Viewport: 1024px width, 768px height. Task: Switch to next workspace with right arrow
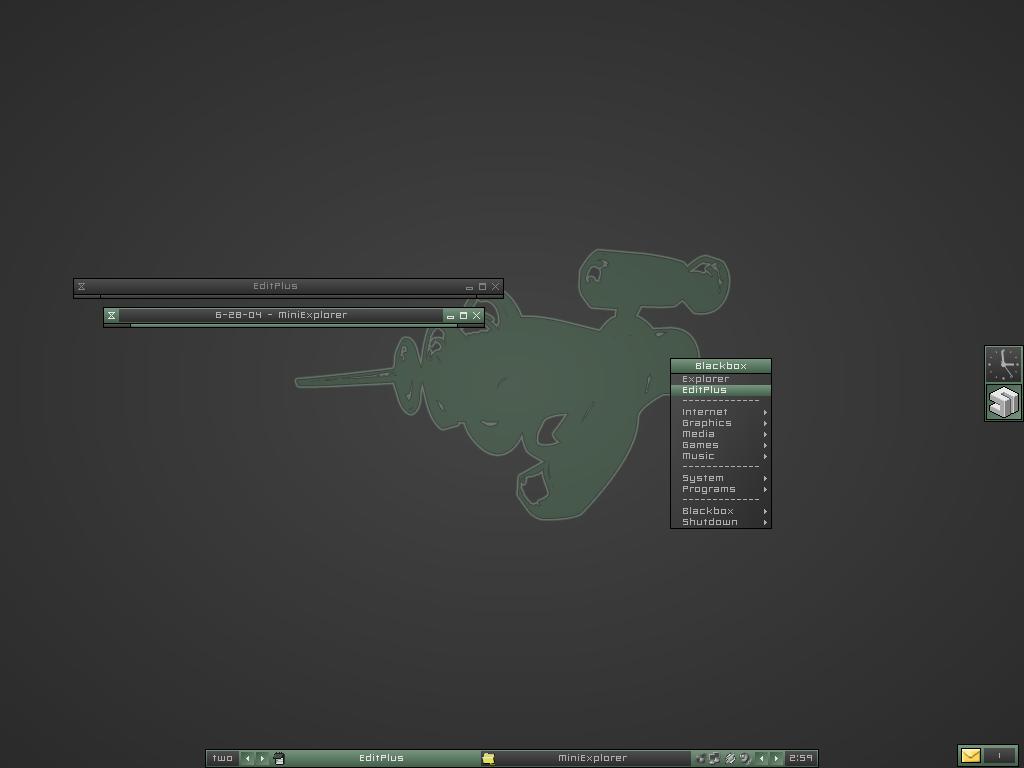click(x=263, y=758)
